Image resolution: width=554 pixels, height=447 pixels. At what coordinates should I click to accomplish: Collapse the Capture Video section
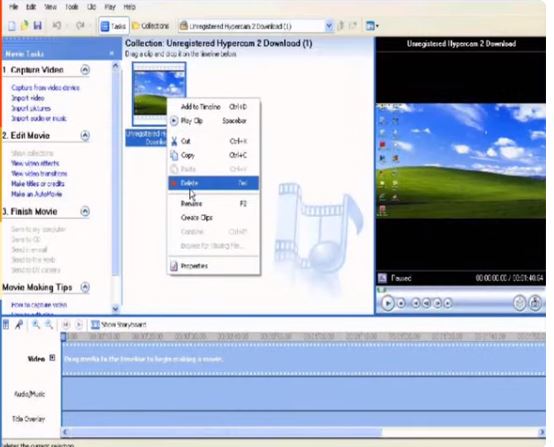tap(85, 70)
